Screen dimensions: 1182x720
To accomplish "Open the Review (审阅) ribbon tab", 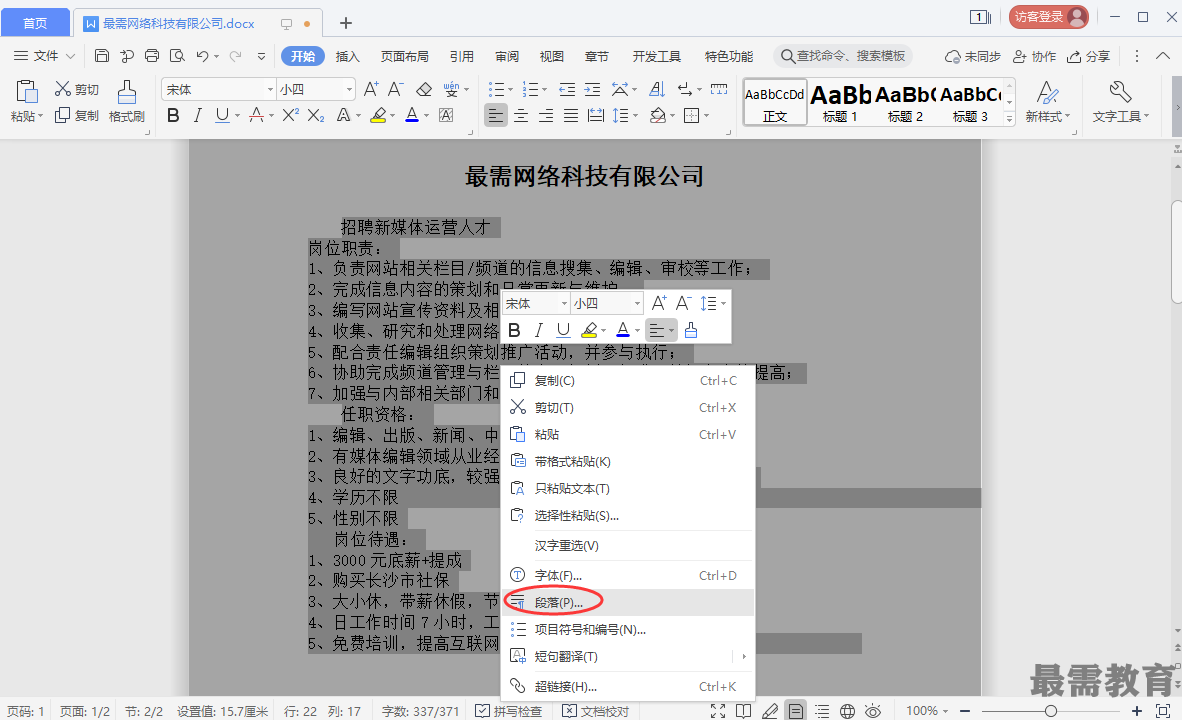I will pyautogui.click(x=507, y=57).
